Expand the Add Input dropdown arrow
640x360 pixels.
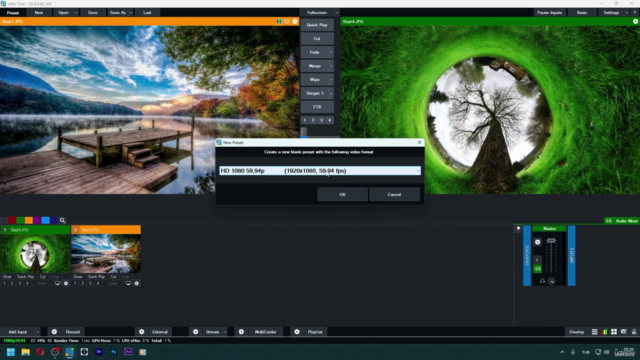(38, 332)
